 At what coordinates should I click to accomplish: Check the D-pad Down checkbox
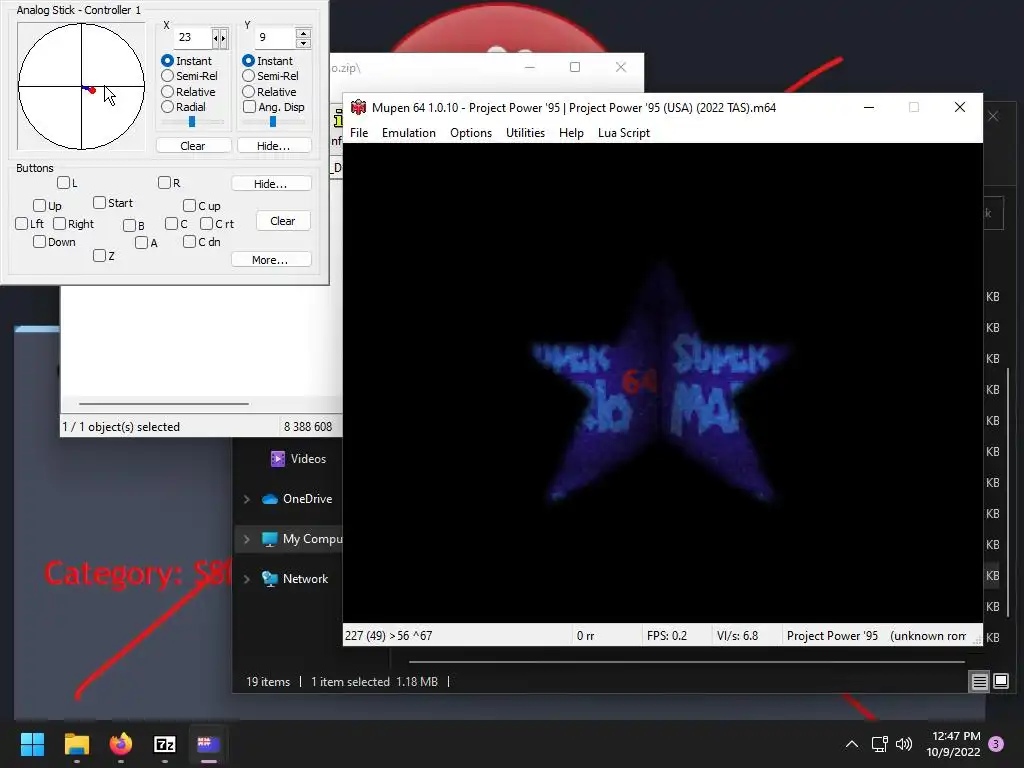[x=39, y=242]
